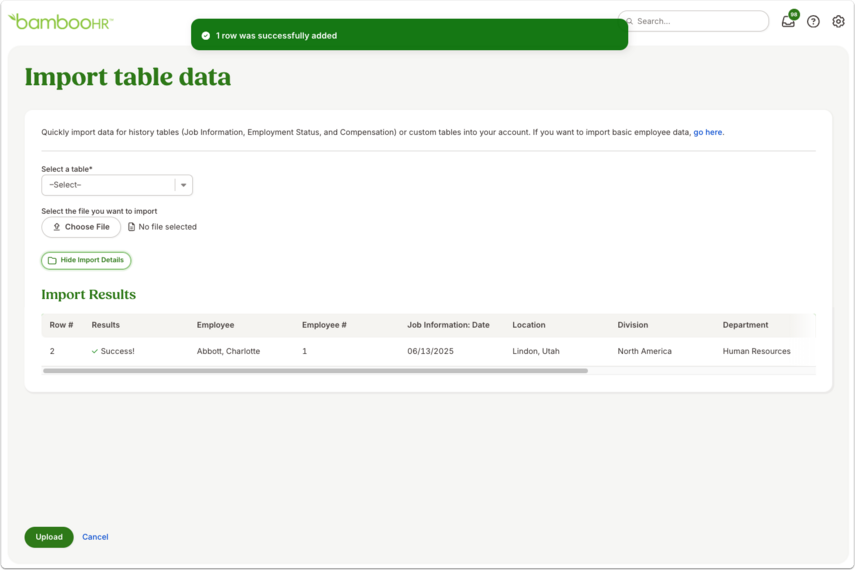This screenshot has width=855, height=570.
Task: Open the Select a table dropdown
Action: click(117, 185)
